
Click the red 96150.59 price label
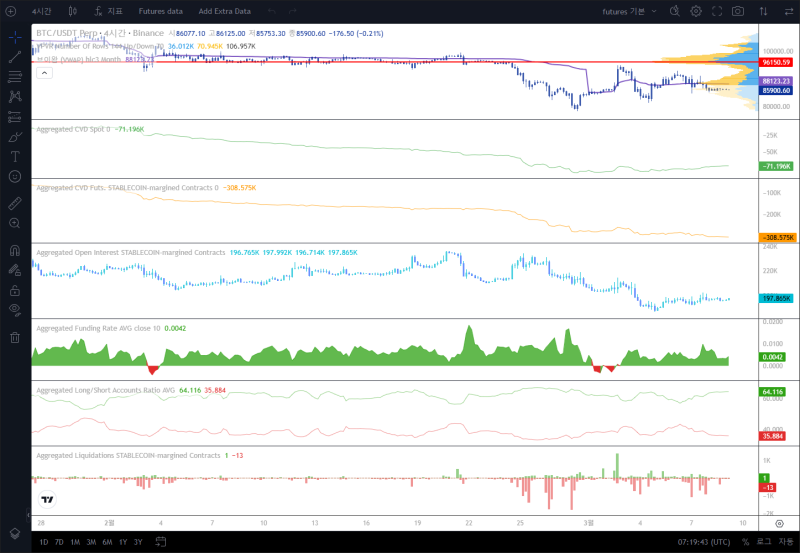point(776,62)
